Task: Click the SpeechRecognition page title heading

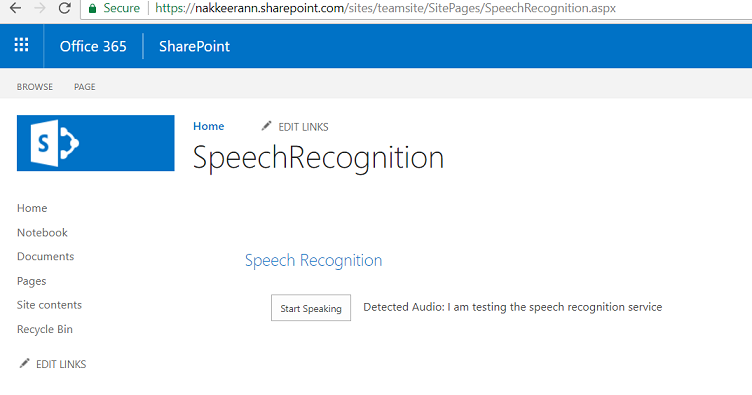Action: (318, 158)
